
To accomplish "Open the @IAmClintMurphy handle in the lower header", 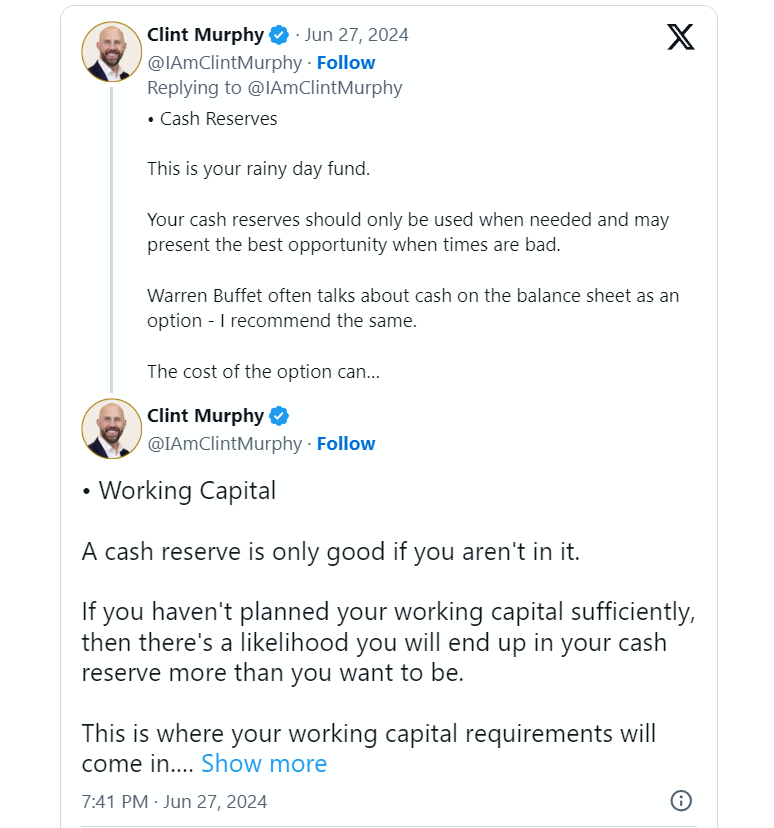I will click(x=224, y=444).
